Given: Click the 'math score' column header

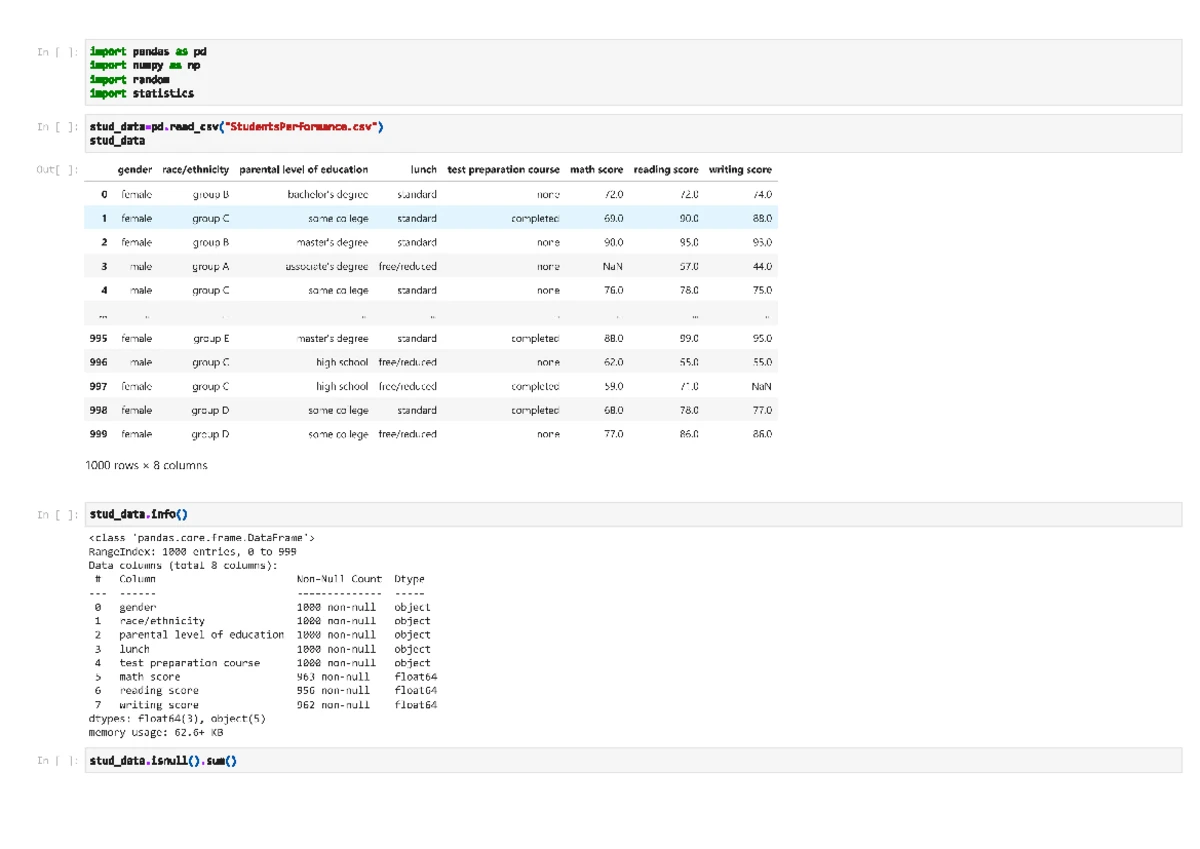Looking at the screenshot, I should click(597, 170).
